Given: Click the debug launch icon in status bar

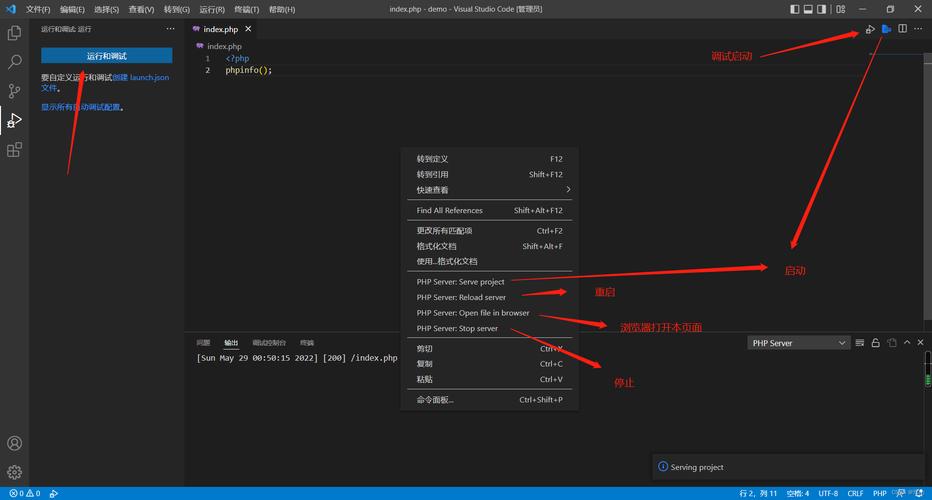Looking at the screenshot, I should pos(53,493).
